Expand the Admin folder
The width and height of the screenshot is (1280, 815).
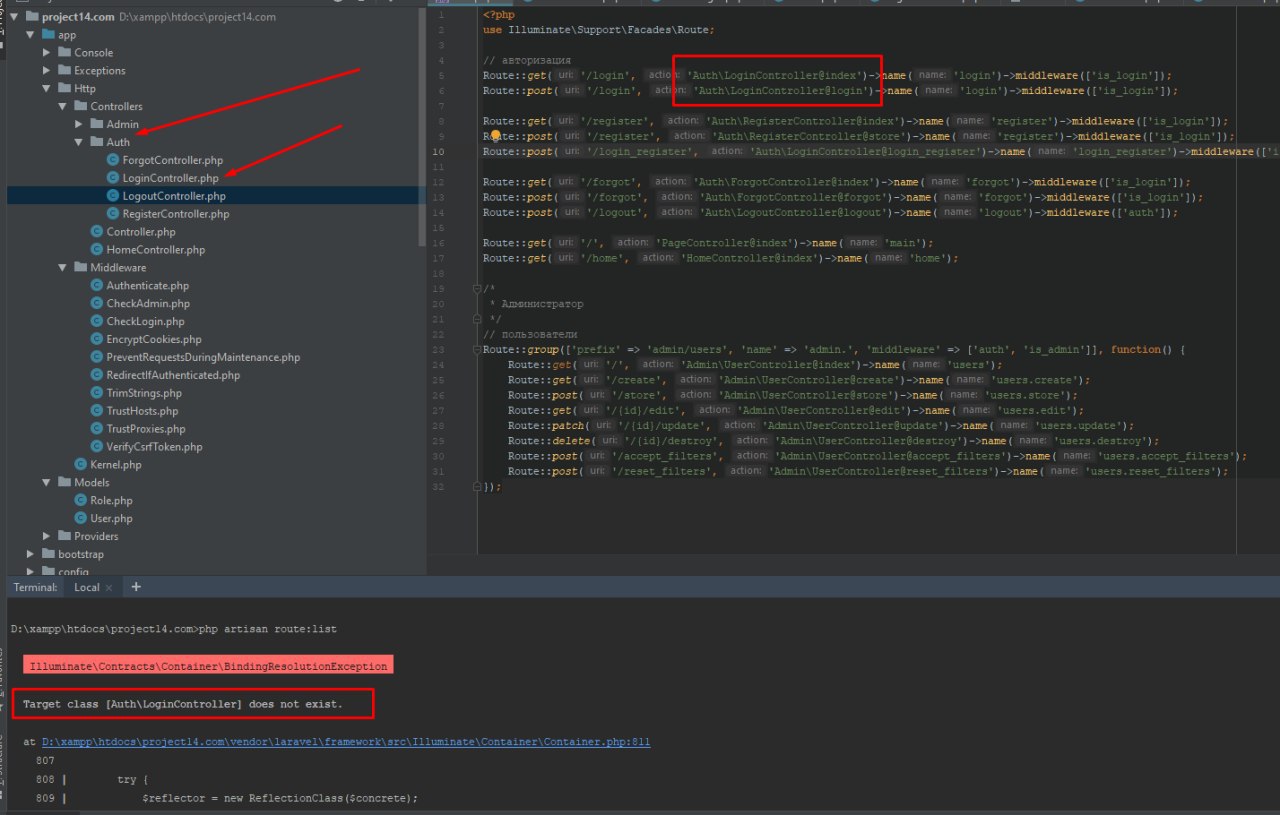pyautogui.click(x=79, y=125)
